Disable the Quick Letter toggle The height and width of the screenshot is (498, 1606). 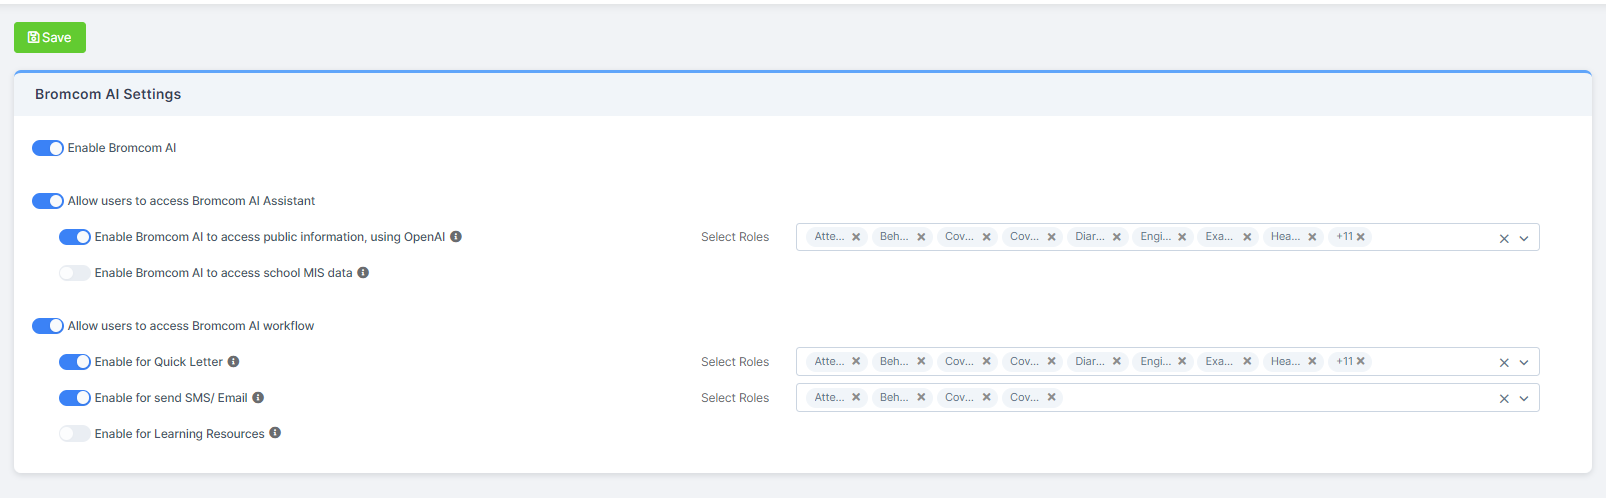pos(75,362)
